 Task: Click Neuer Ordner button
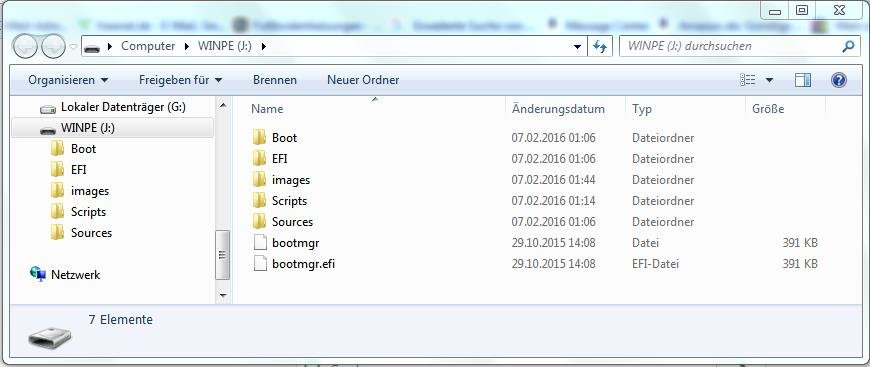click(x=363, y=80)
